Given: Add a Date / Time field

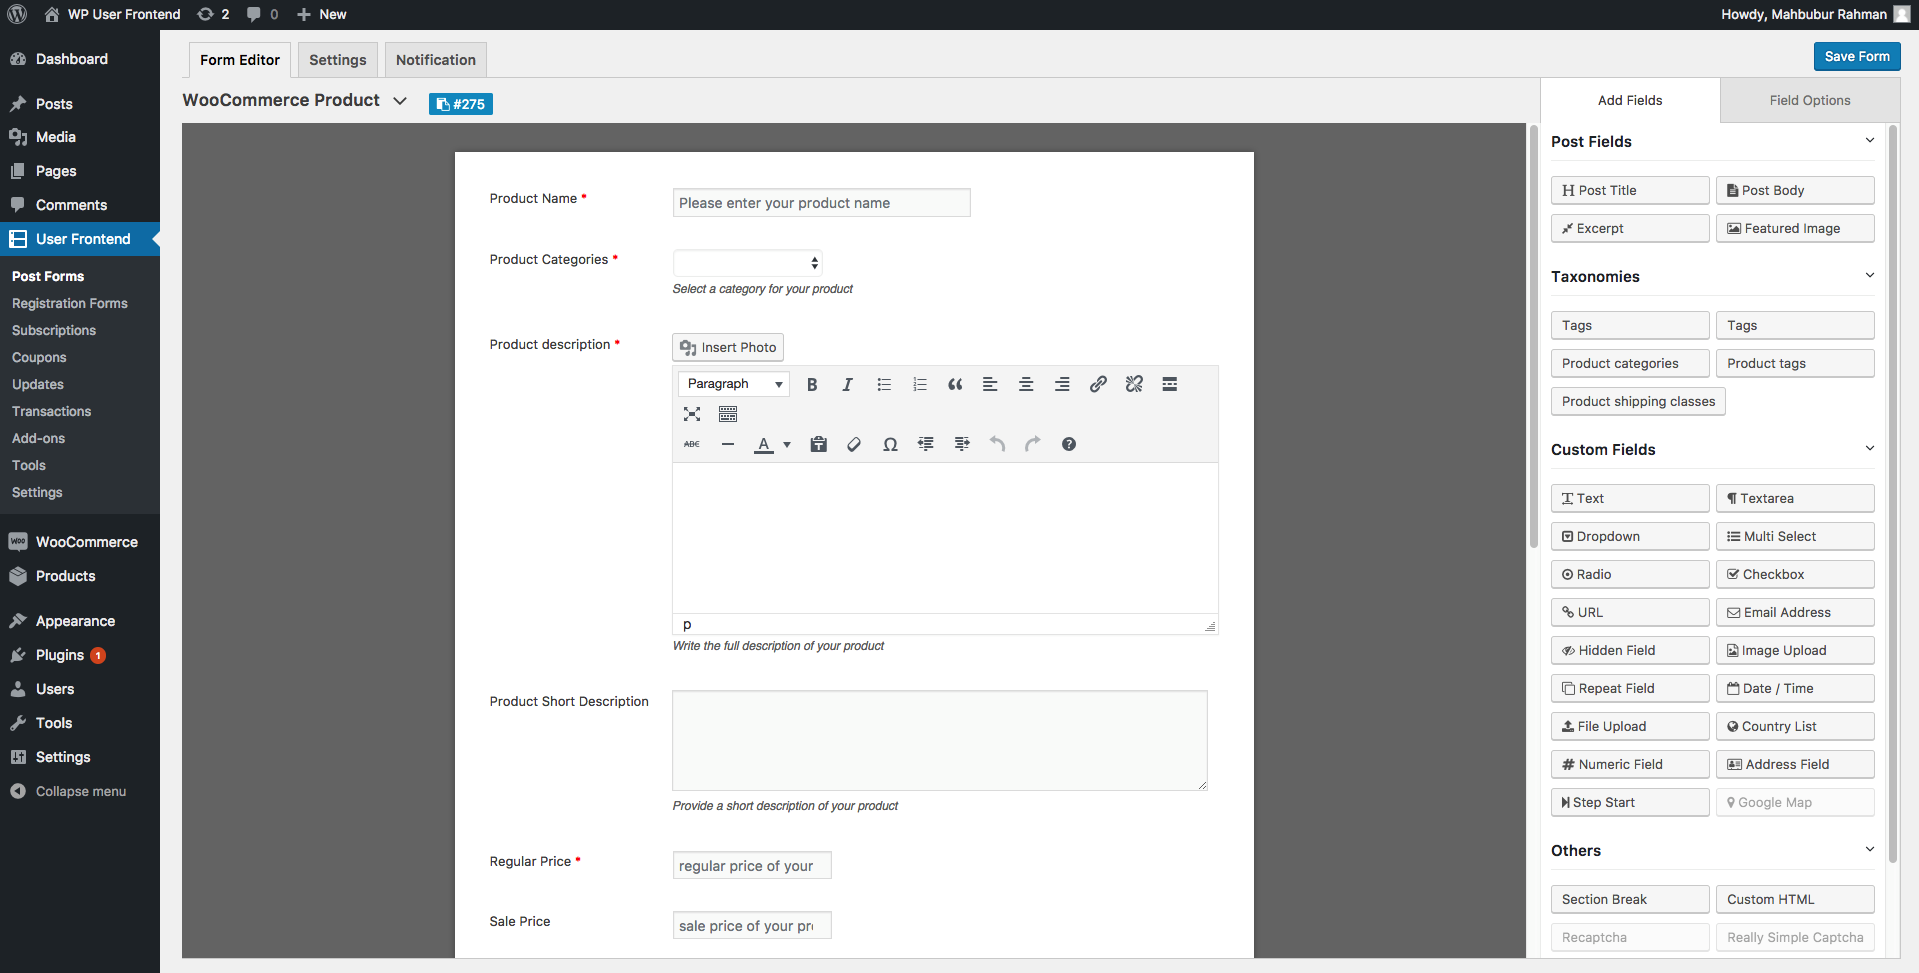Looking at the screenshot, I should tap(1795, 688).
